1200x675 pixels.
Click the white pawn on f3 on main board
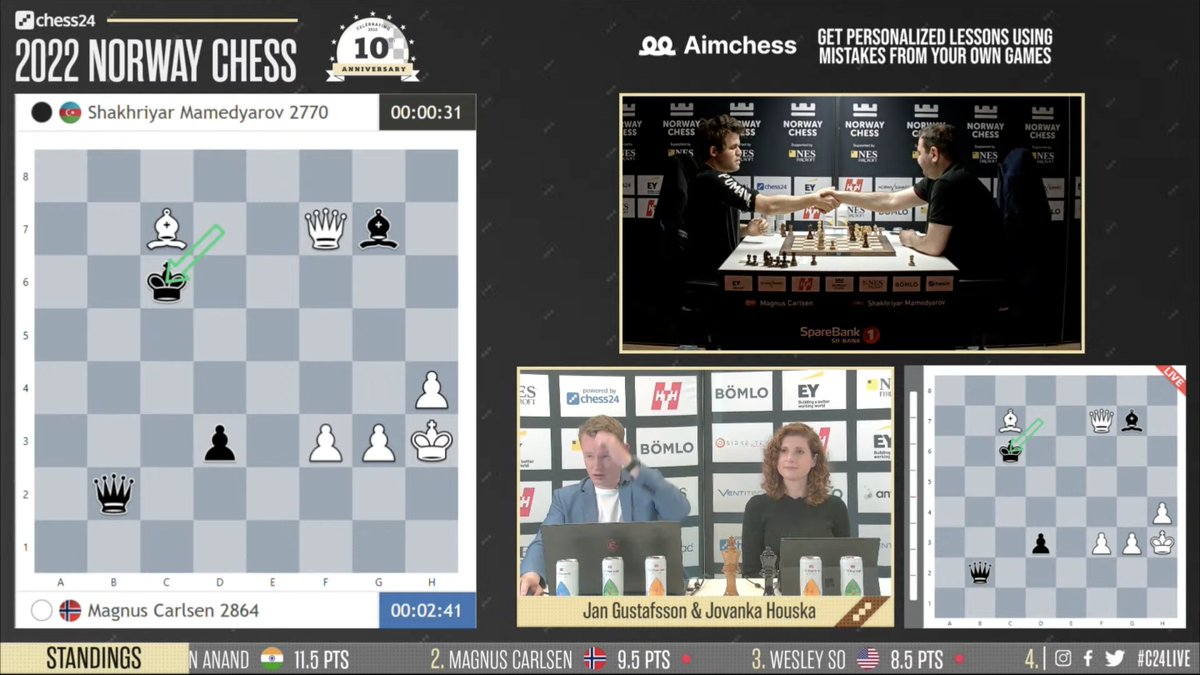click(x=325, y=442)
